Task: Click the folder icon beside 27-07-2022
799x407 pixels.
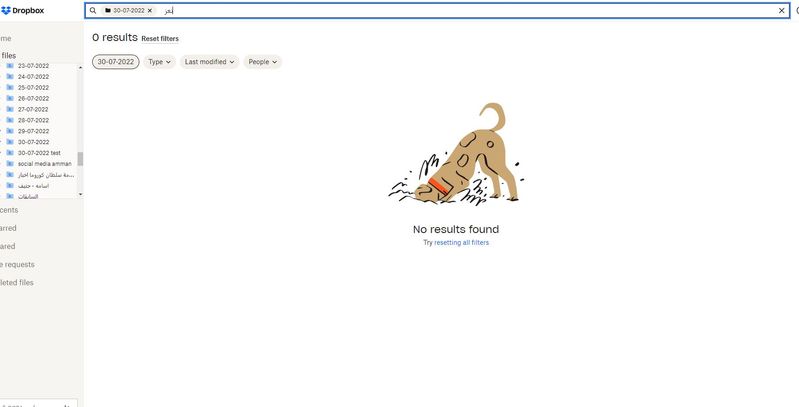Action: pyautogui.click(x=10, y=109)
